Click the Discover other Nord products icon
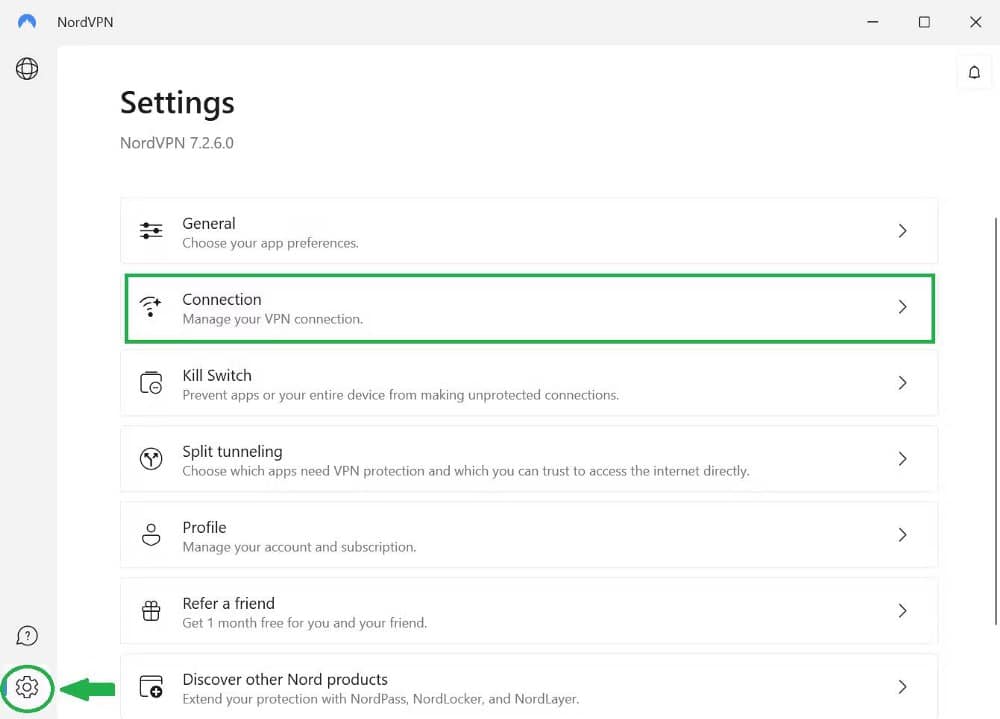This screenshot has height=719, width=1000. (151, 687)
